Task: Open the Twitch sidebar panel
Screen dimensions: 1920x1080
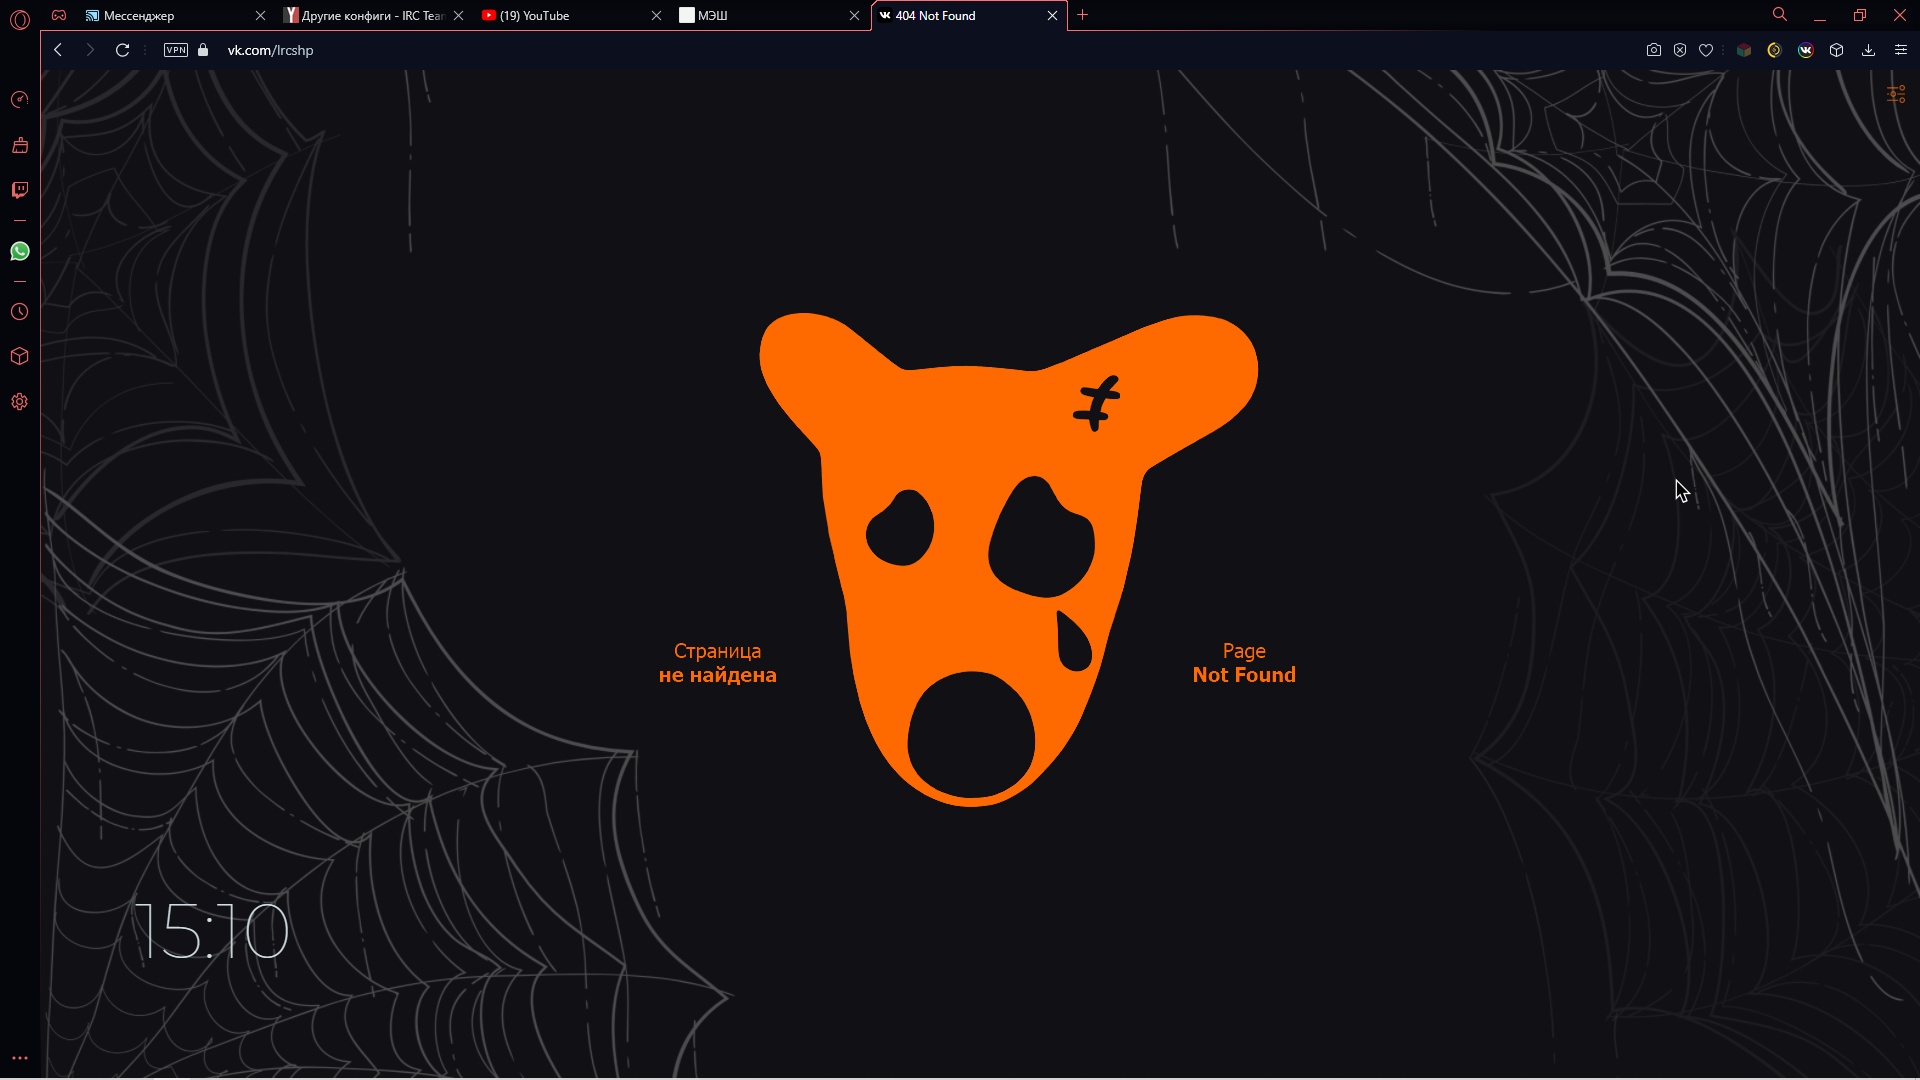Action: (19, 190)
